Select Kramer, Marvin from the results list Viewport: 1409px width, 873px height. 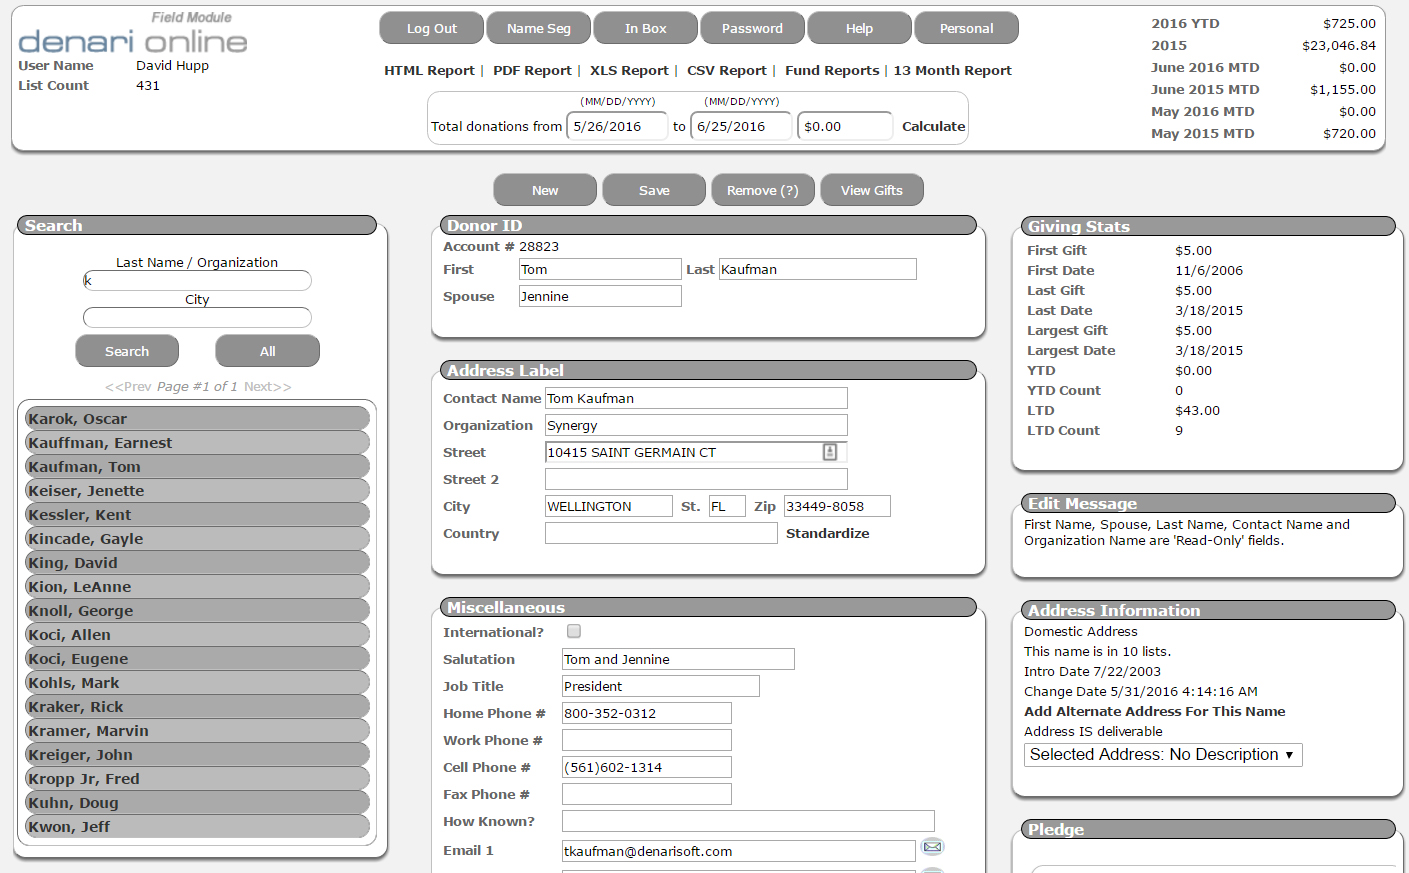pyautogui.click(x=197, y=731)
